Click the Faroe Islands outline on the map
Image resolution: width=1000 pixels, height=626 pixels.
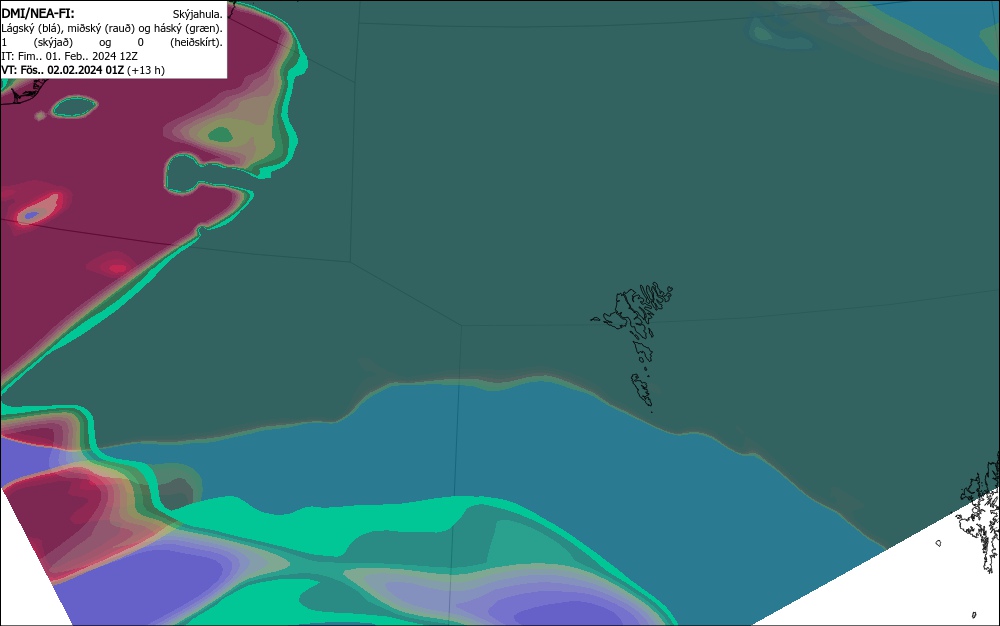(633, 346)
